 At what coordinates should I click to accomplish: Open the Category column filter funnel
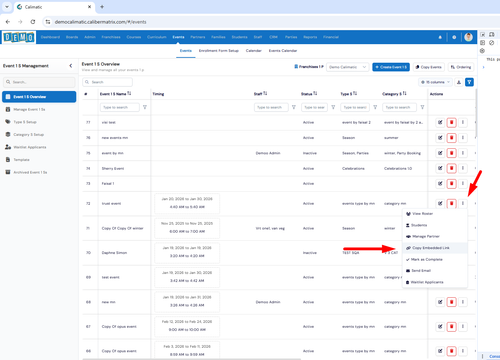click(x=422, y=107)
